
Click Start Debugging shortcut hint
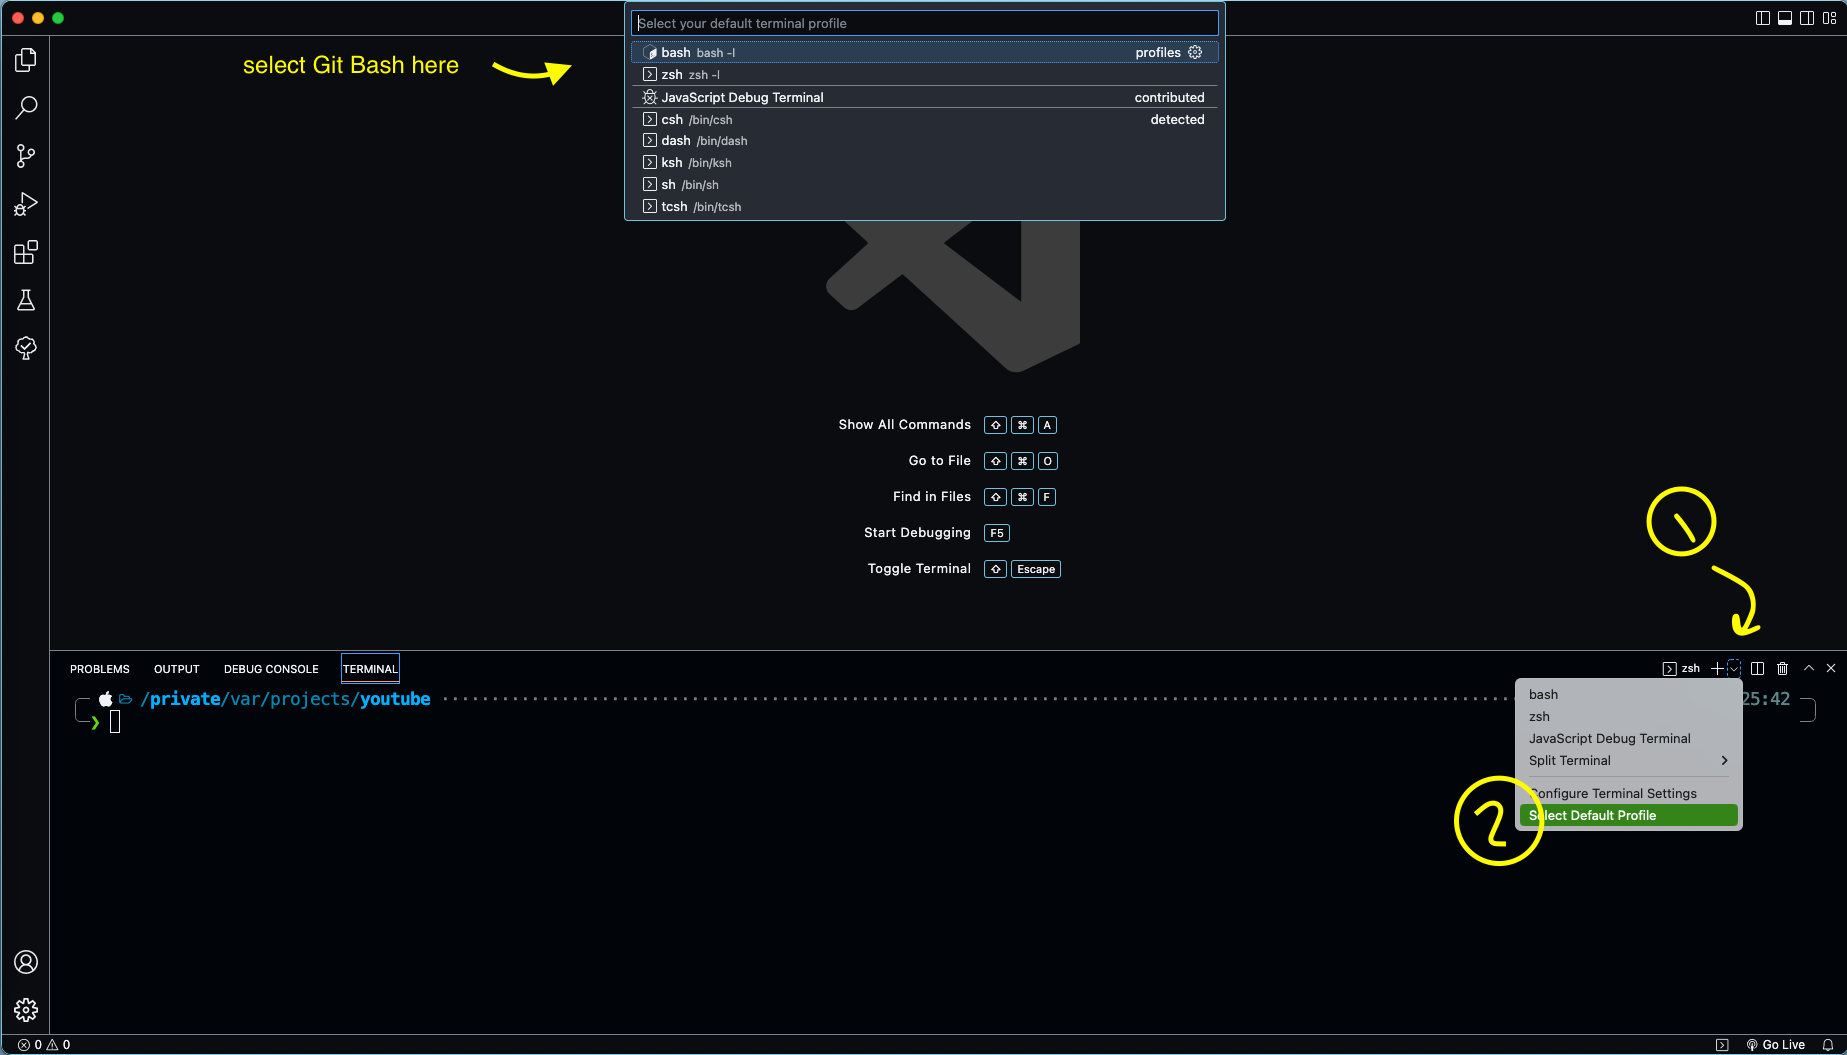point(937,533)
